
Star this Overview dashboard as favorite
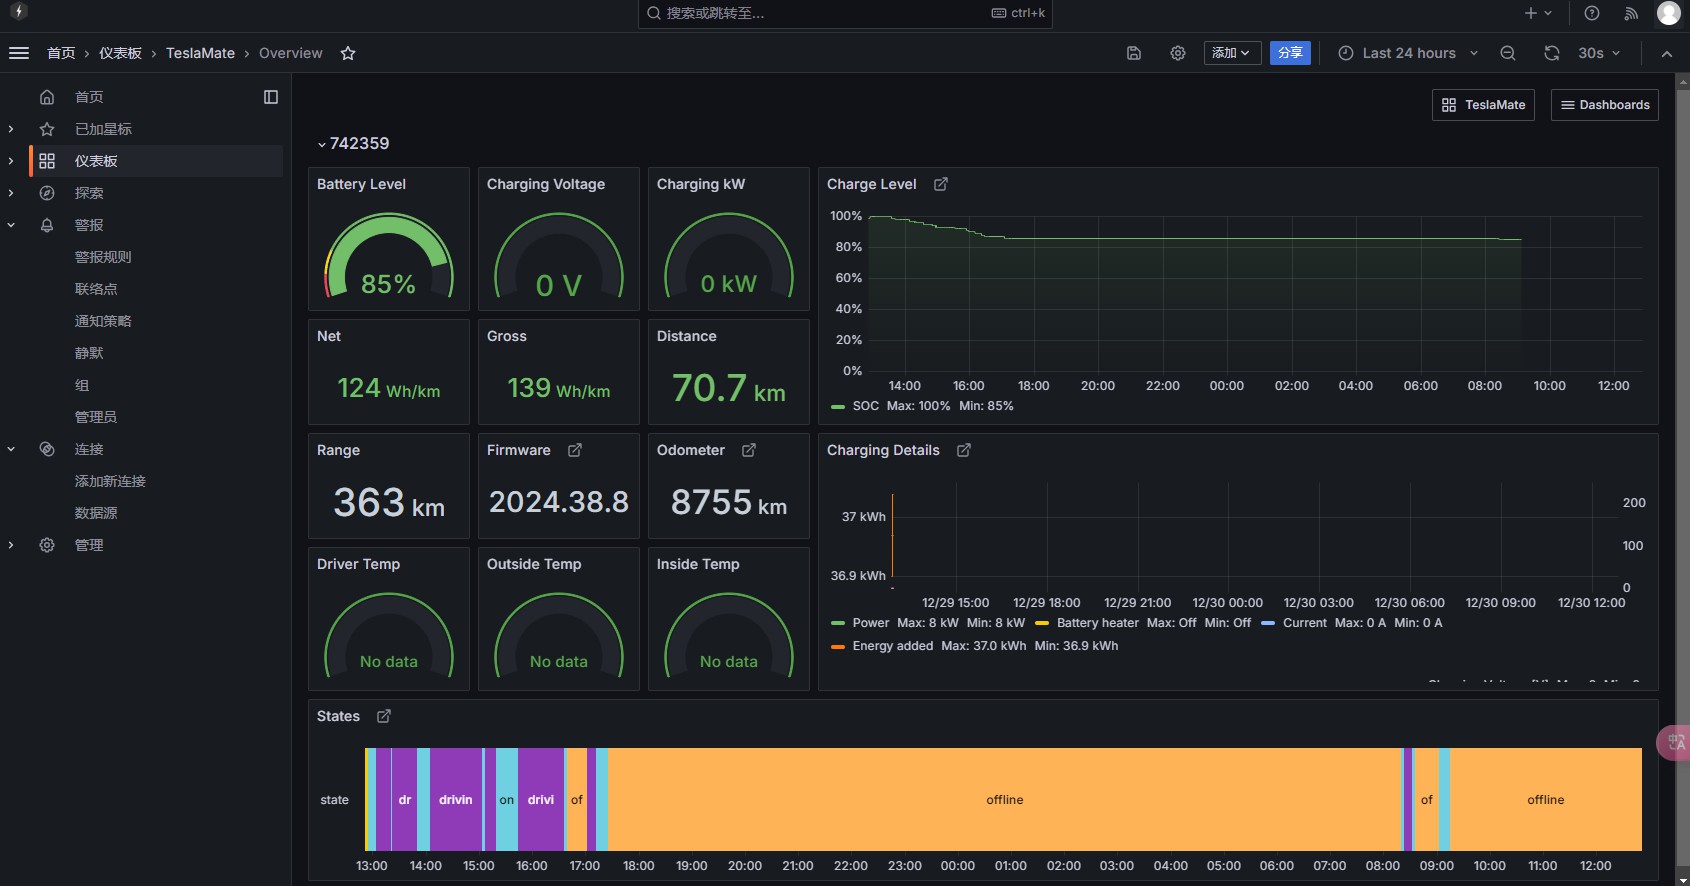click(348, 53)
